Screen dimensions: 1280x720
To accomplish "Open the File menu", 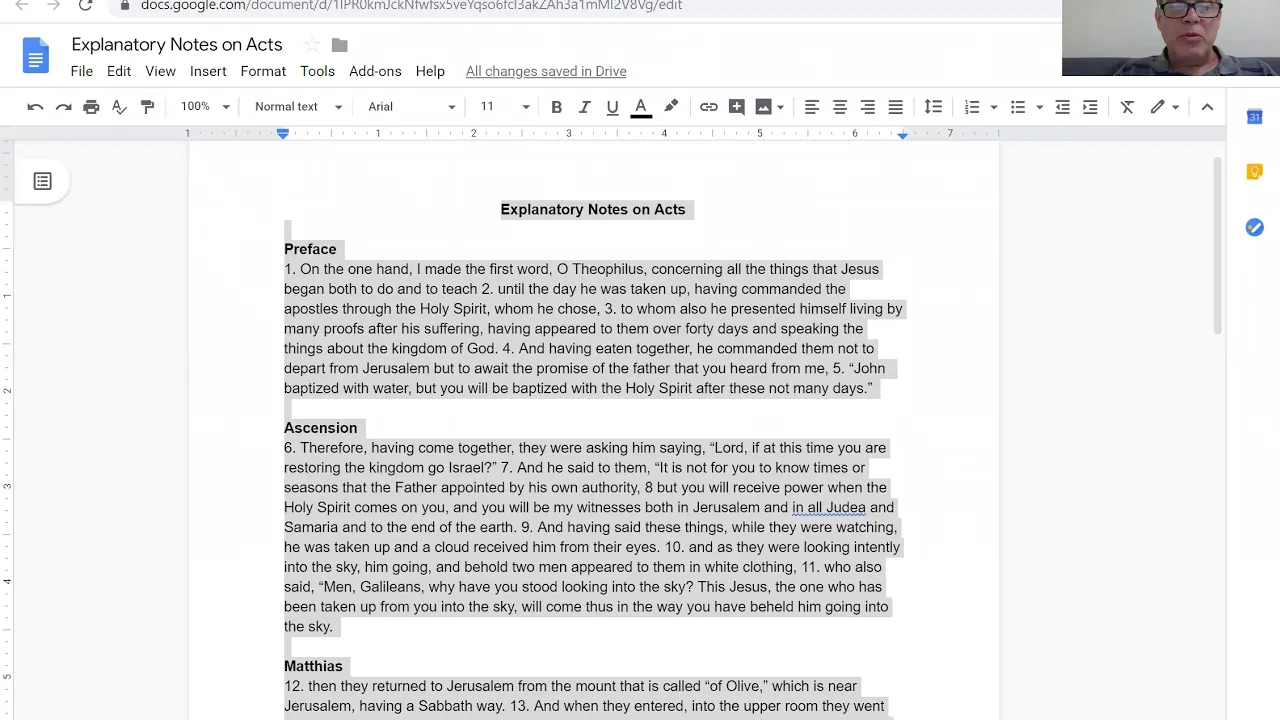I will pyautogui.click(x=82, y=71).
